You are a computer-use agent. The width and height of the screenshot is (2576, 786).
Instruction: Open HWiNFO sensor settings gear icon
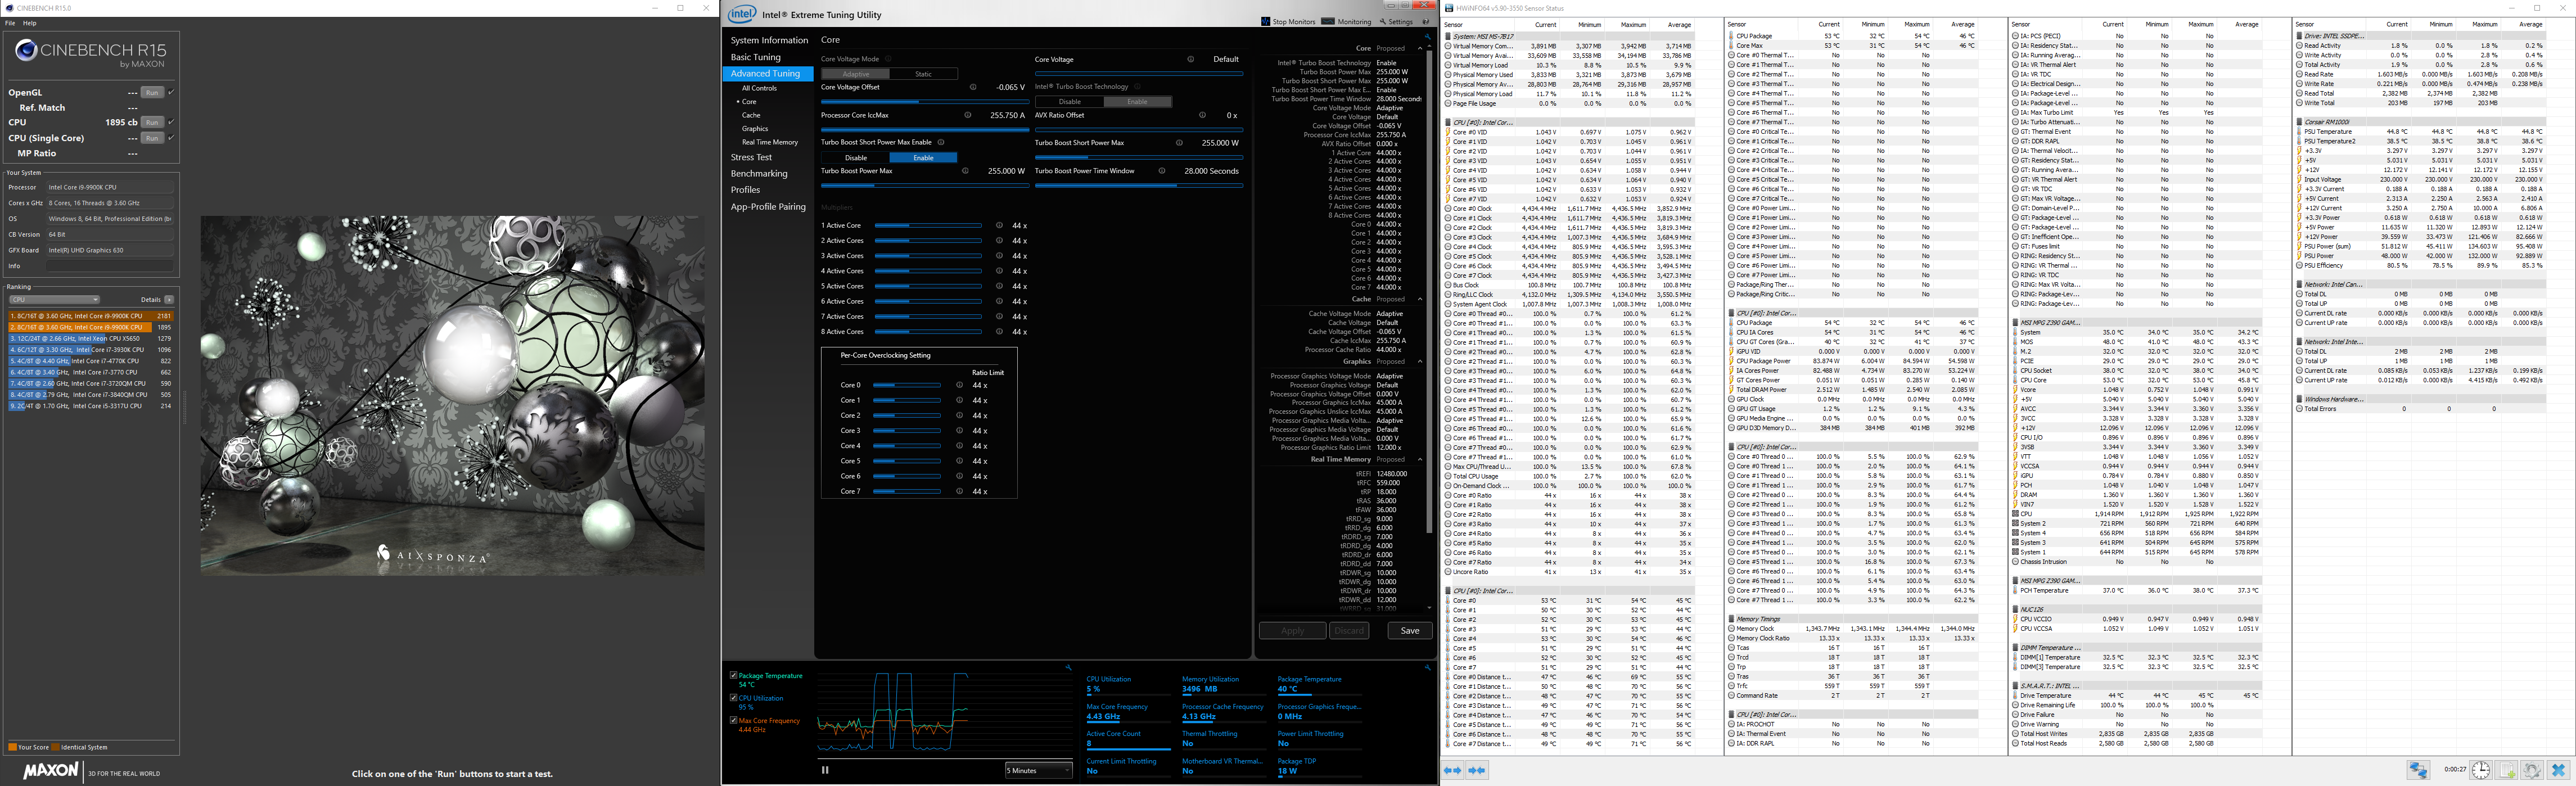pos(2532,770)
